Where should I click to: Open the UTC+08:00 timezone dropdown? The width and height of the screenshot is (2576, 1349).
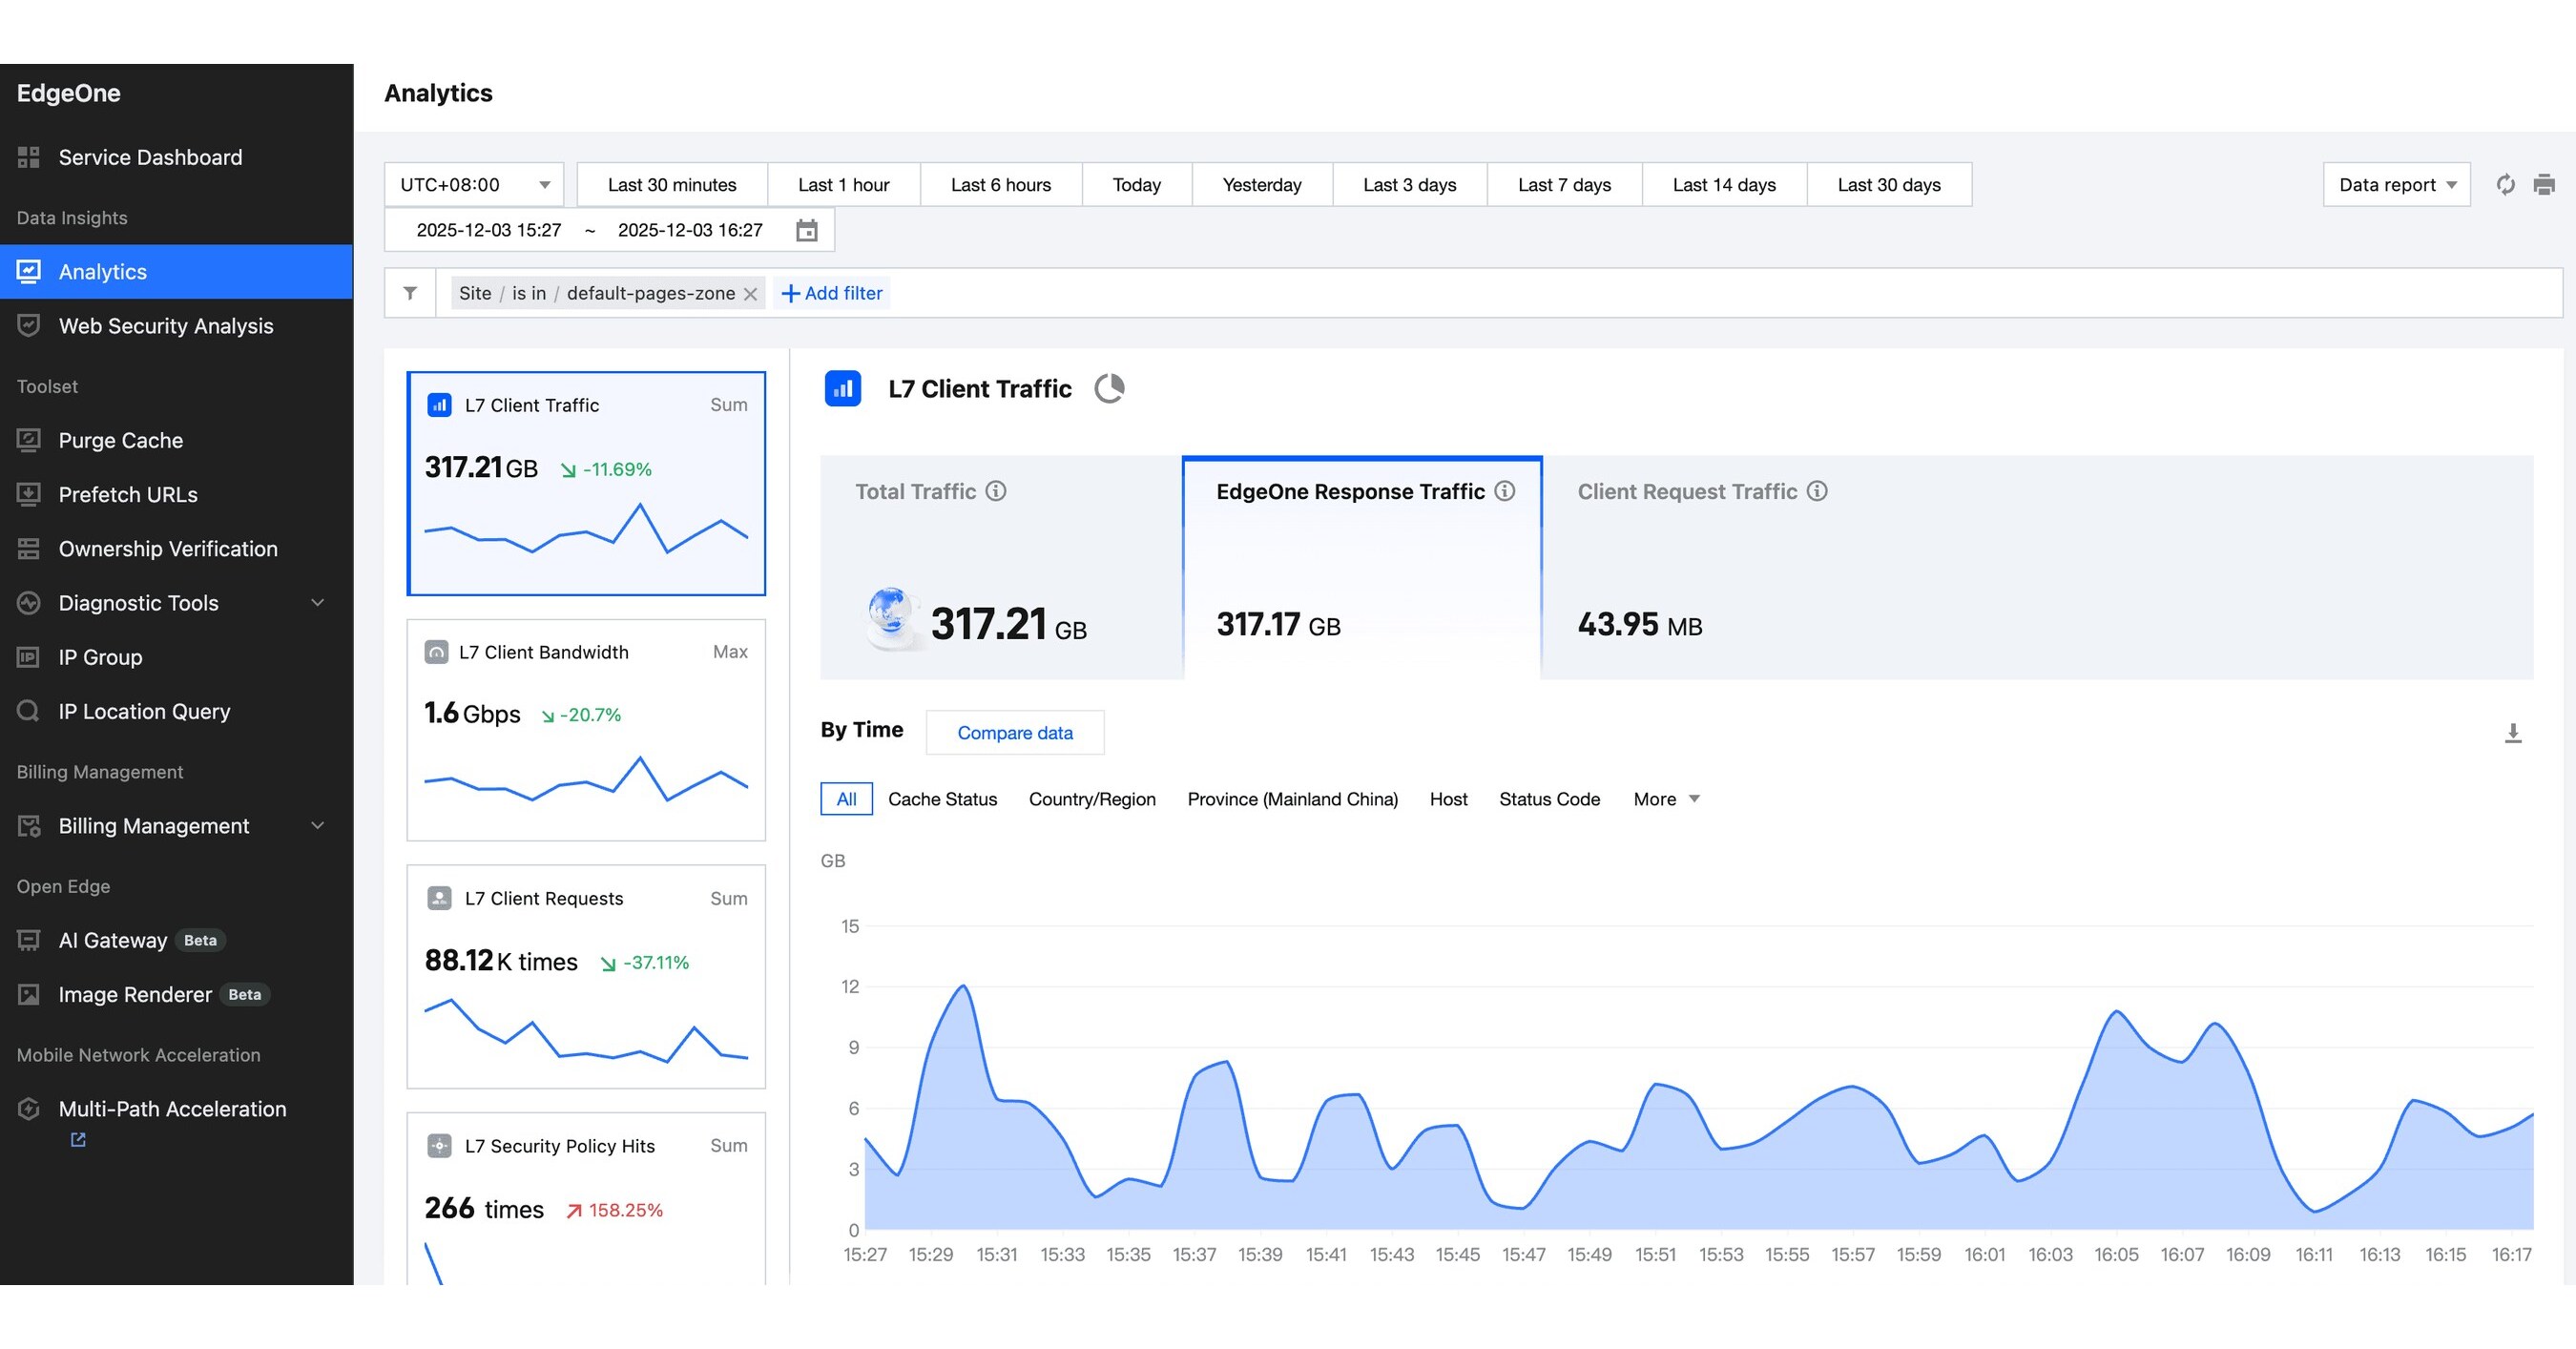pyautogui.click(x=474, y=185)
